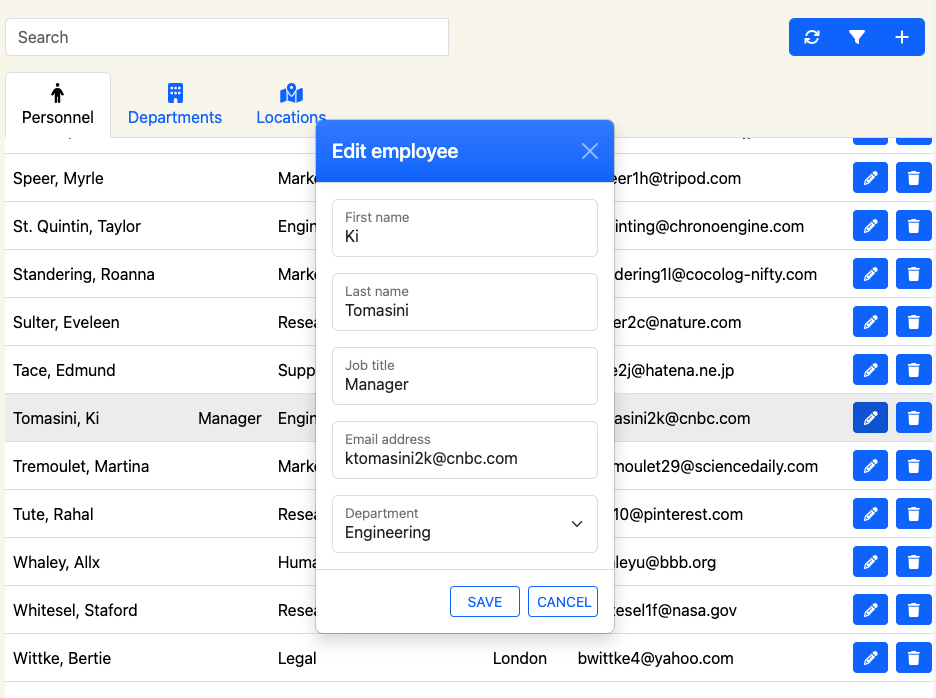Click pencil icon for Wittke, Bertie

point(870,658)
